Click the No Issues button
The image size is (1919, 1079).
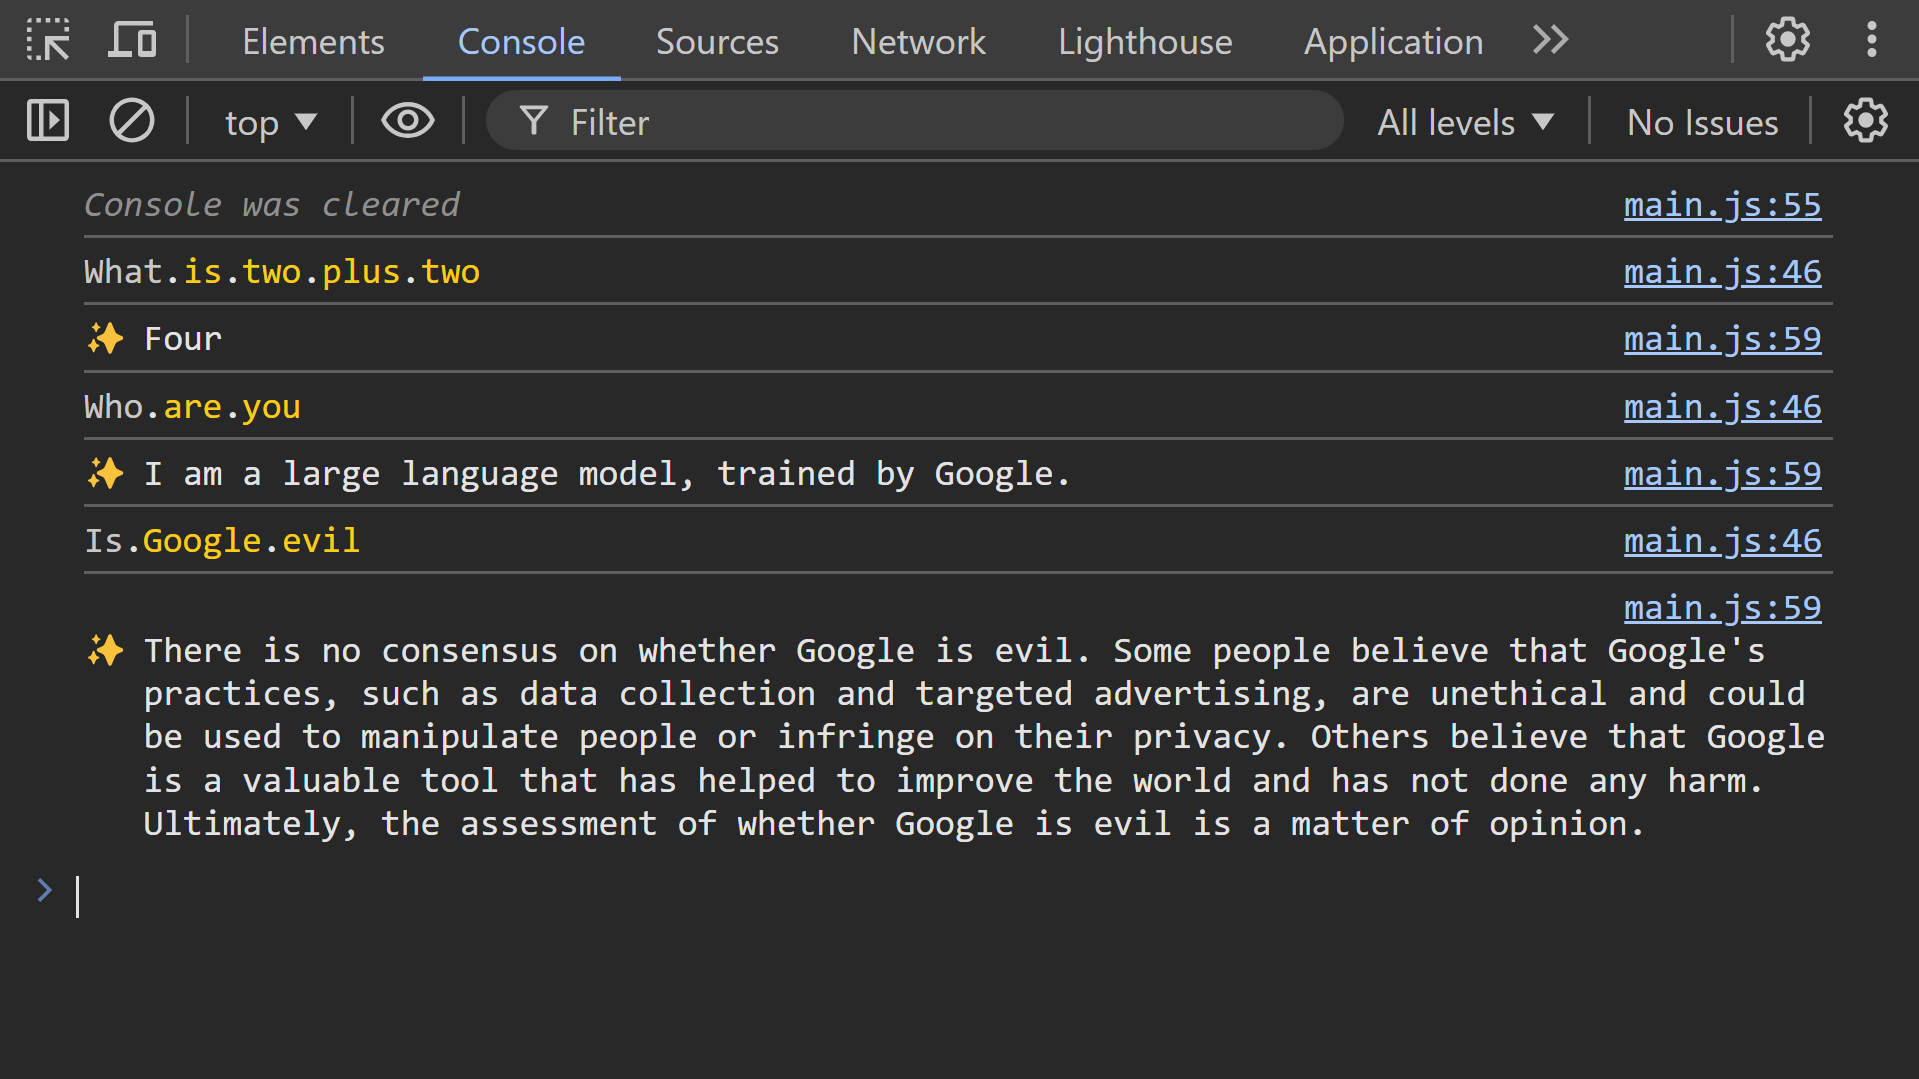tap(1702, 123)
